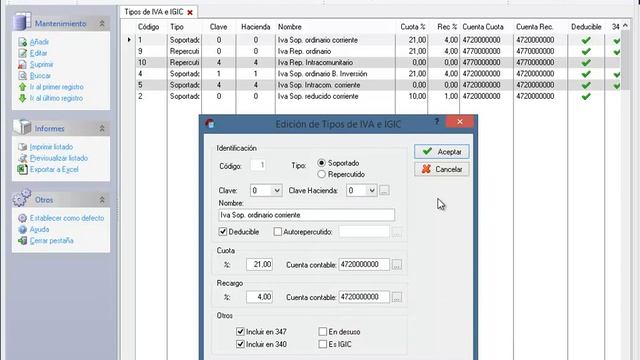The image size is (640, 360).
Task: Click the Previsualizar listado icon
Action: tap(22, 158)
